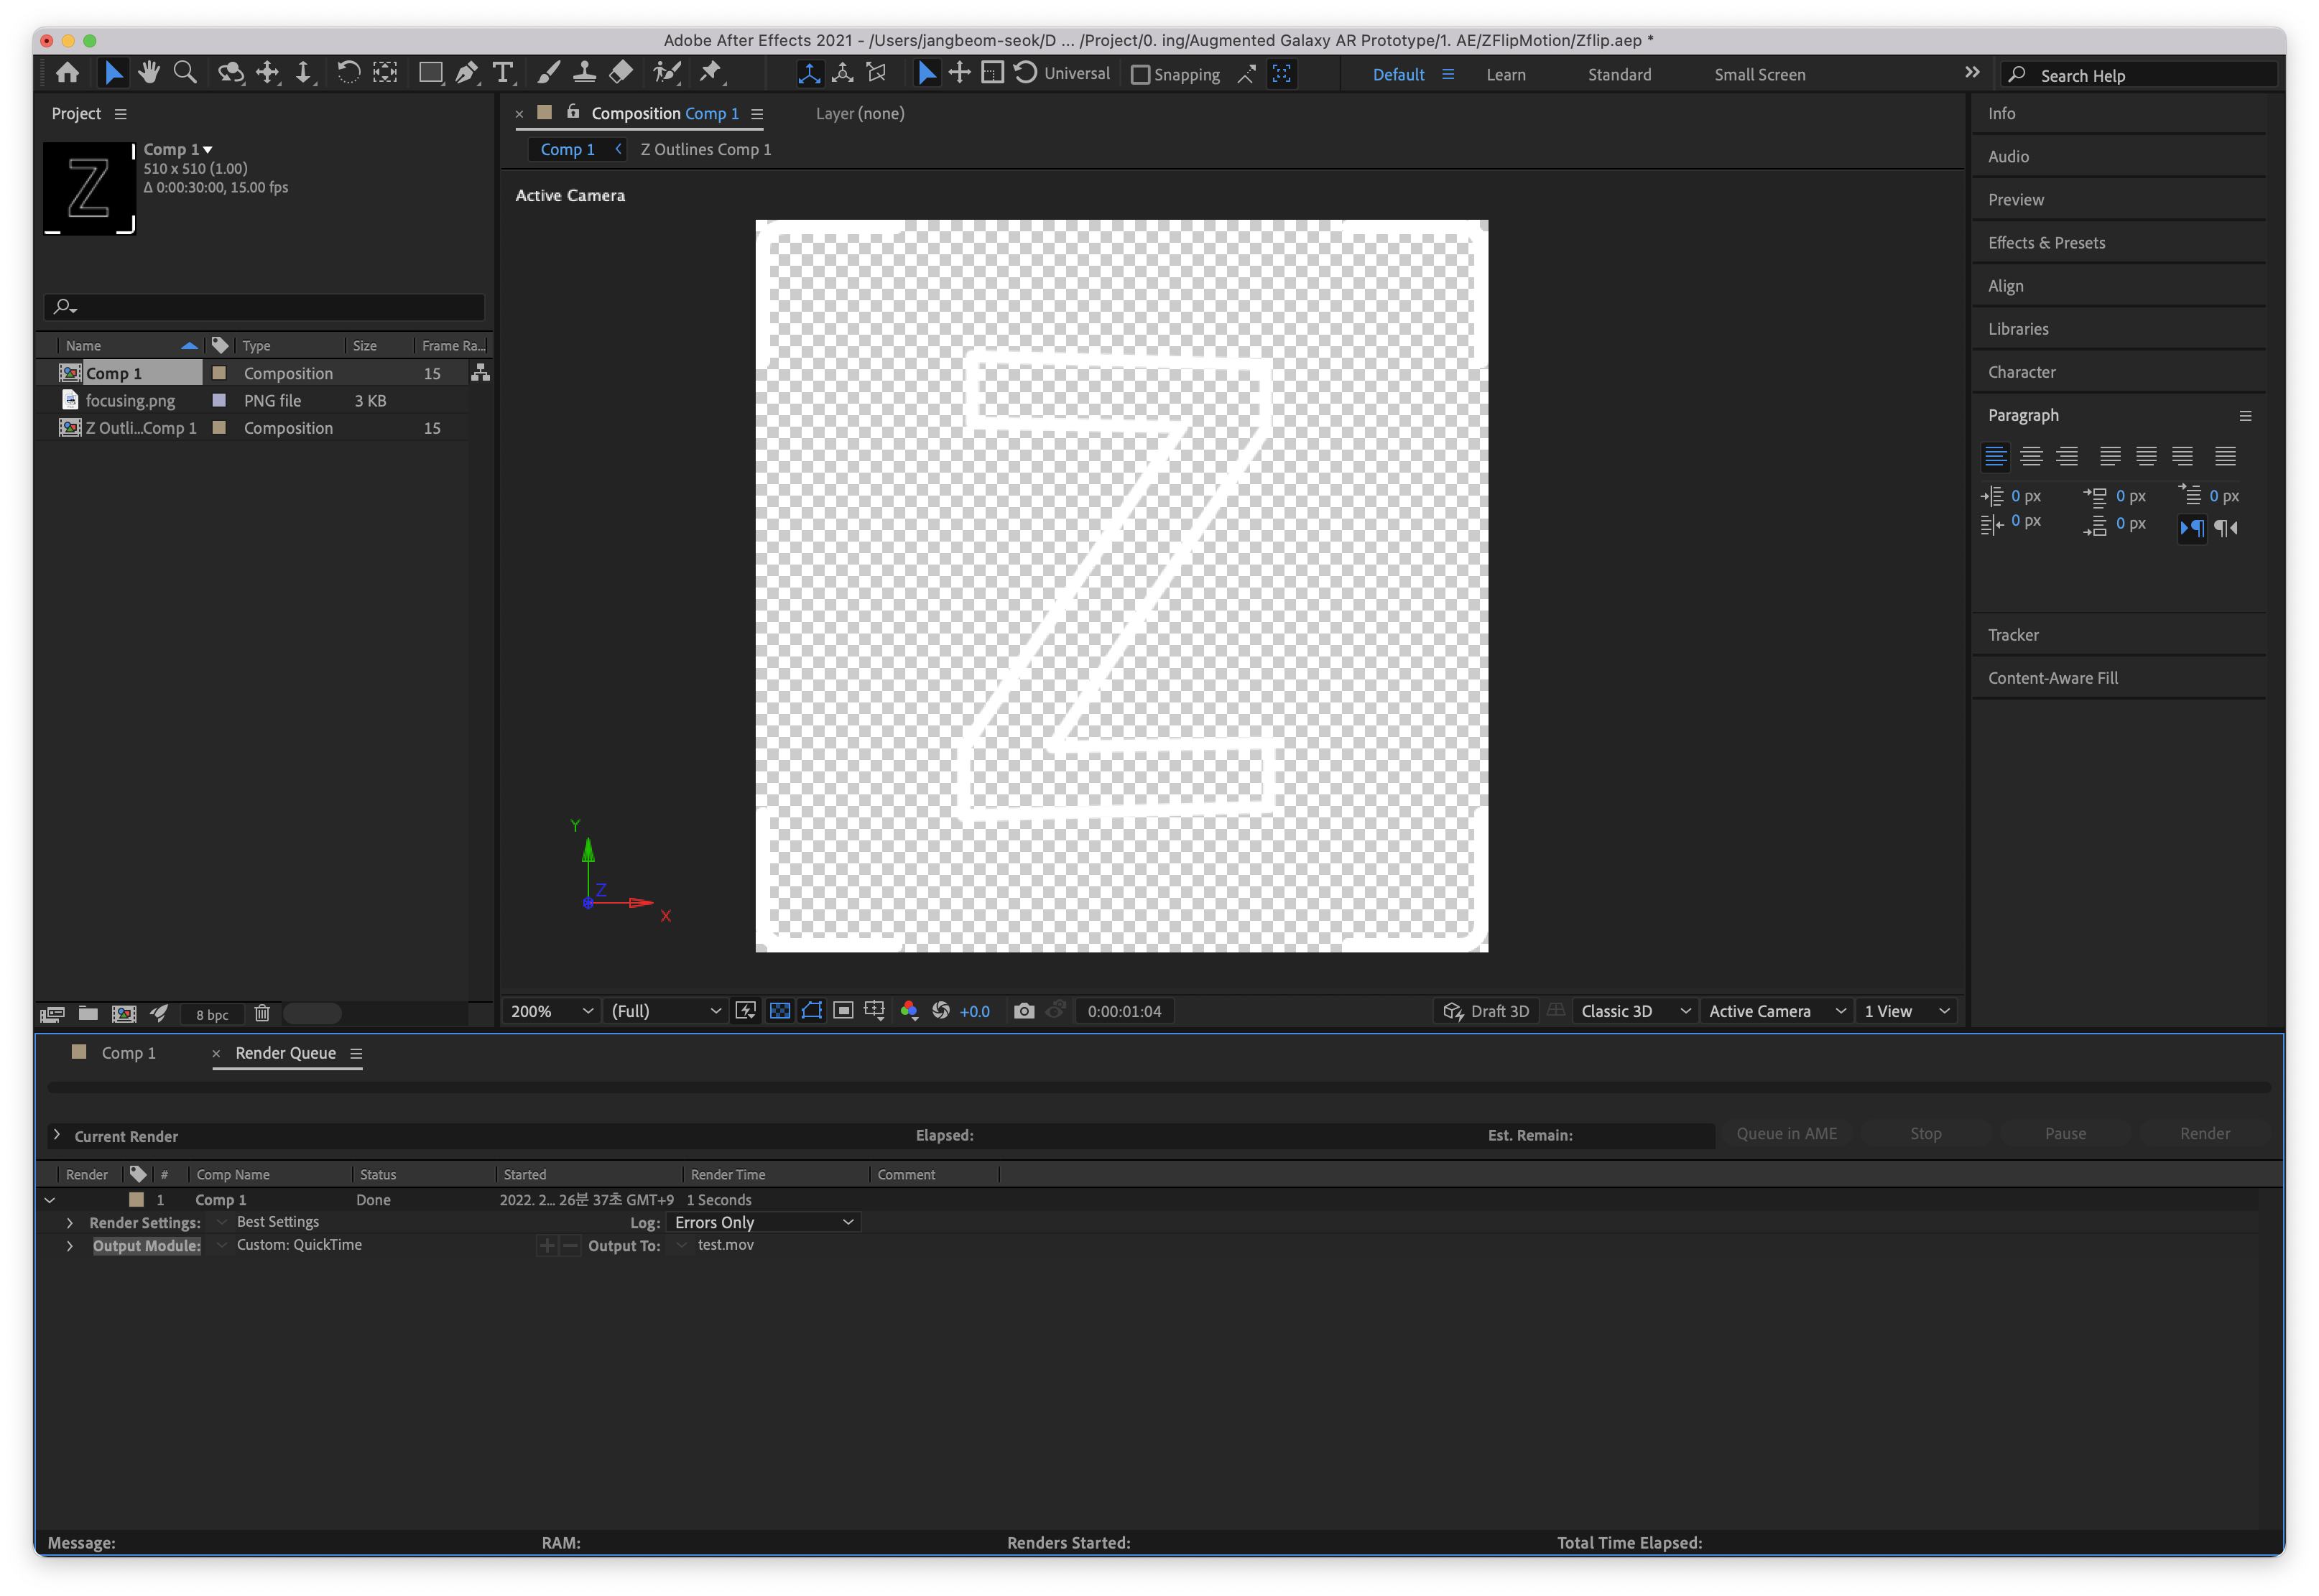2319x1596 pixels.
Task: Click the Take Snapshot camera icon
Action: click(1023, 1011)
